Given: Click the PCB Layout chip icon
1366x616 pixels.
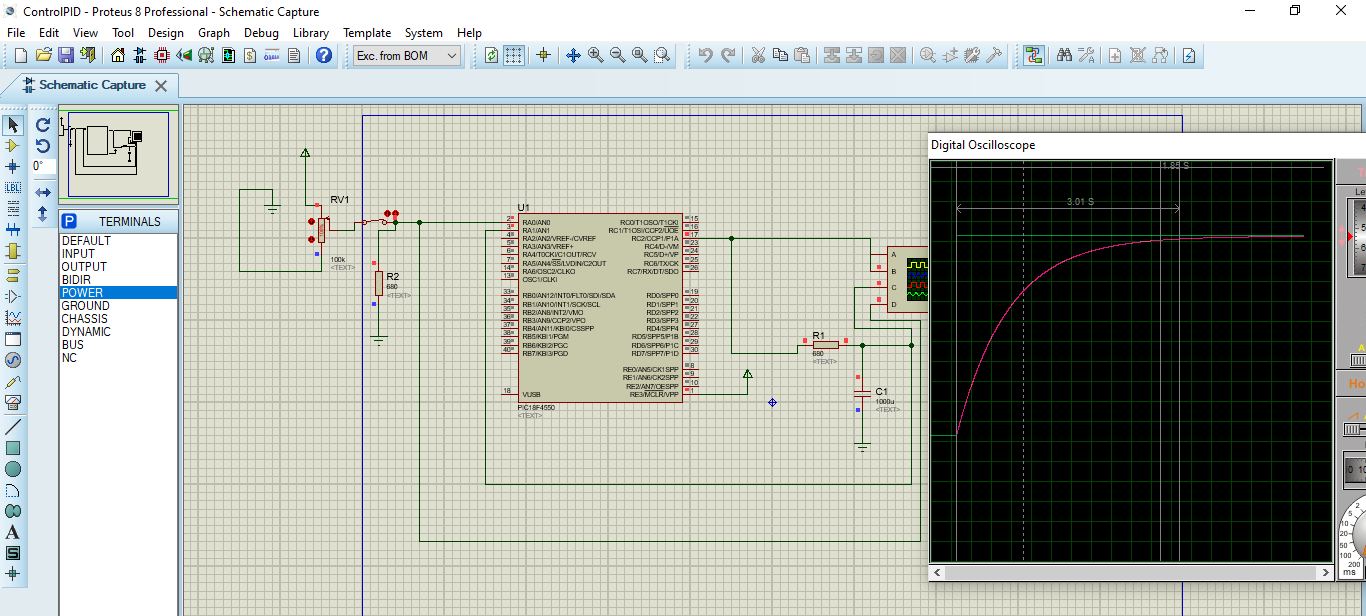Looking at the screenshot, I should click(162, 56).
